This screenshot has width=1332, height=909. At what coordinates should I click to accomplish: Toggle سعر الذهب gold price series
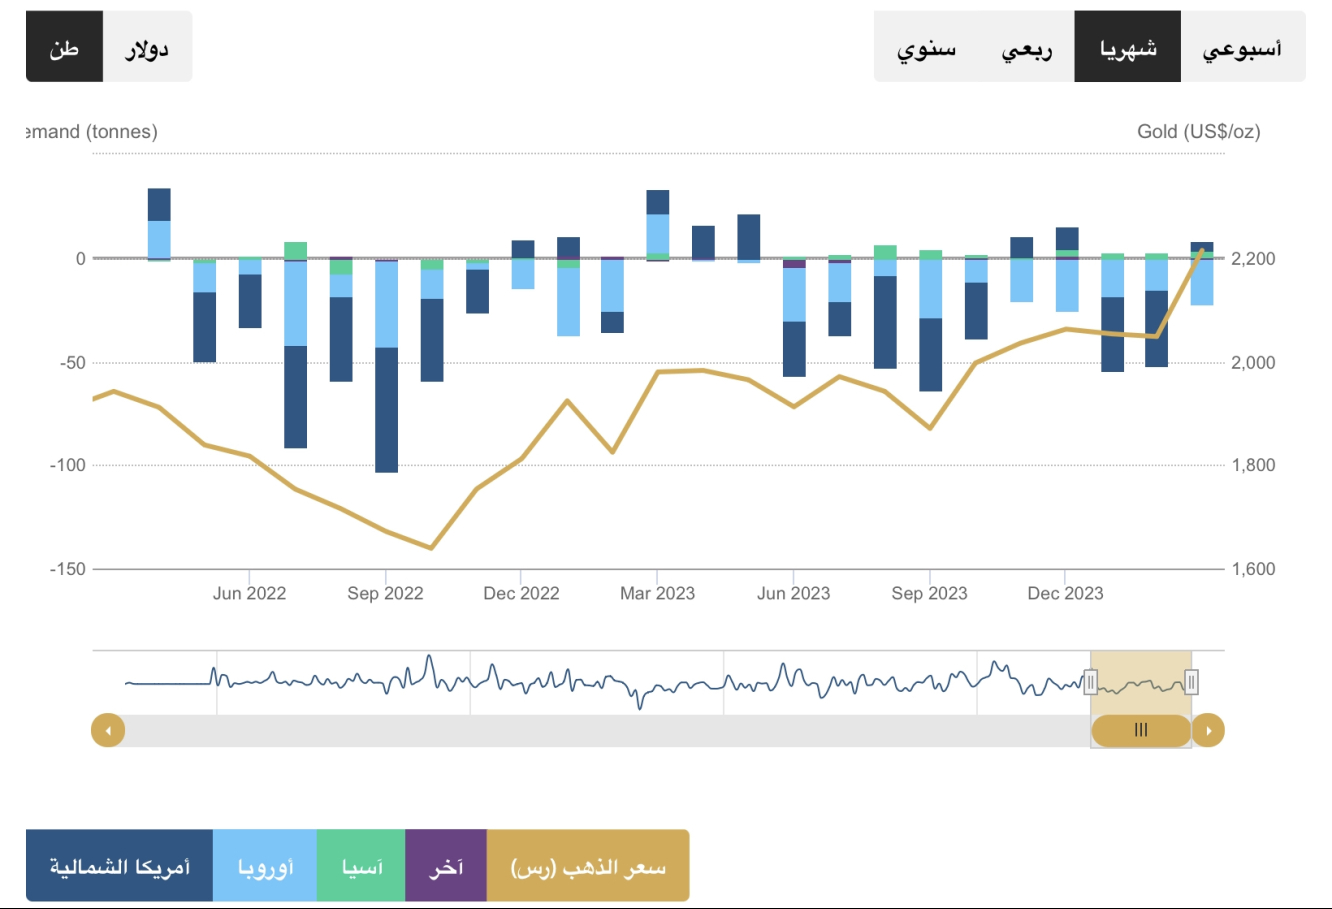pyautogui.click(x=588, y=866)
